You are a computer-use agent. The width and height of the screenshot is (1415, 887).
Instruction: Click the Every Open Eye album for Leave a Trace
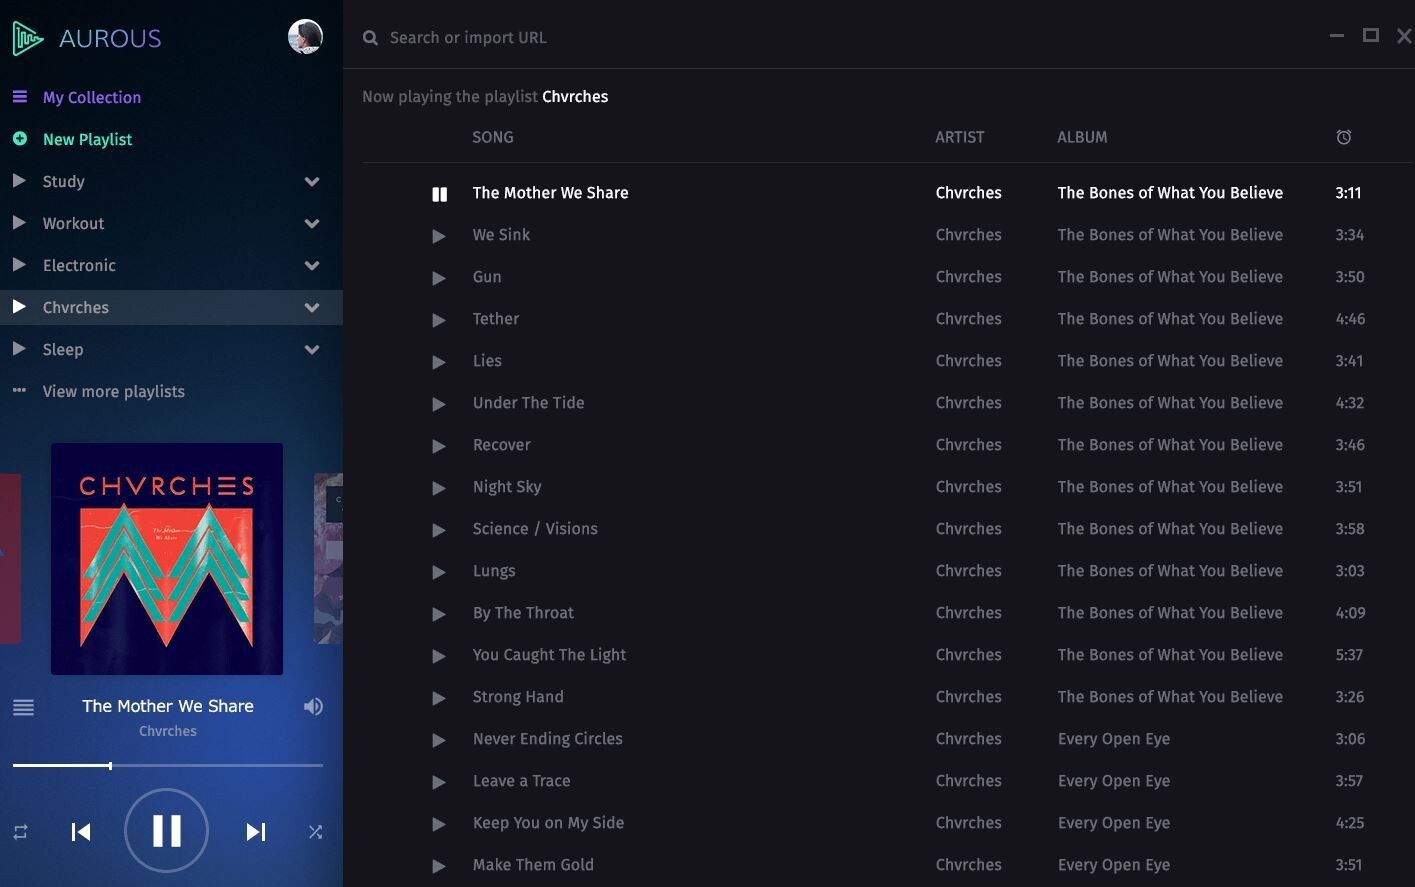coord(1114,781)
